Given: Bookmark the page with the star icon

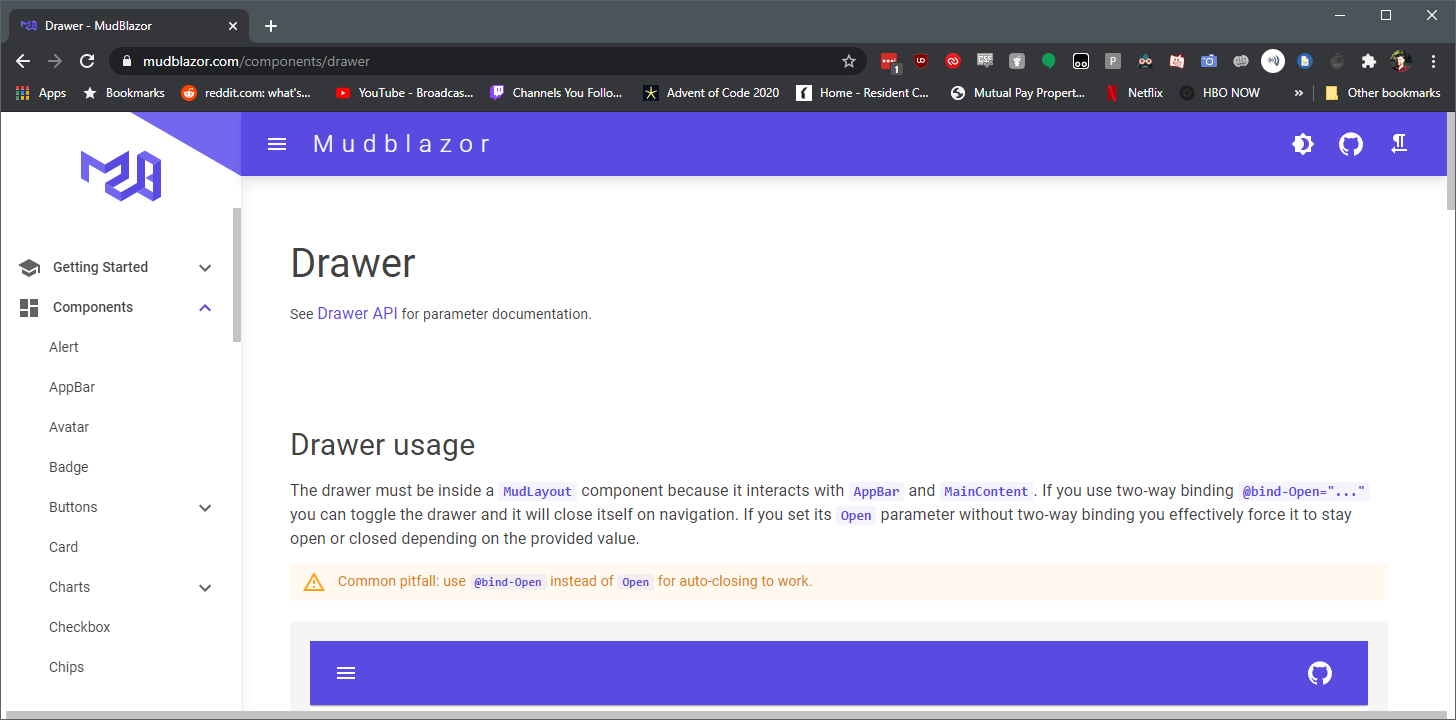Looking at the screenshot, I should pos(849,61).
